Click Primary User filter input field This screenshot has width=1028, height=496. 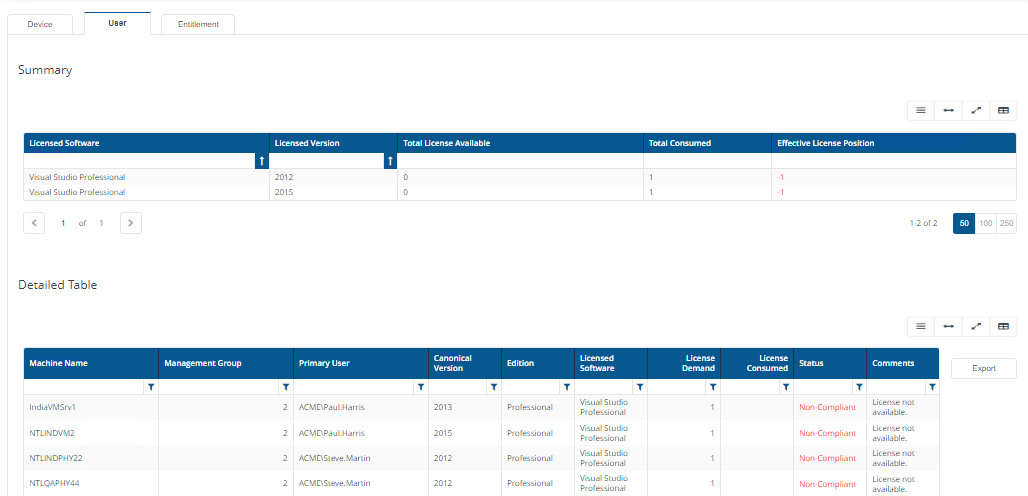pos(353,387)
